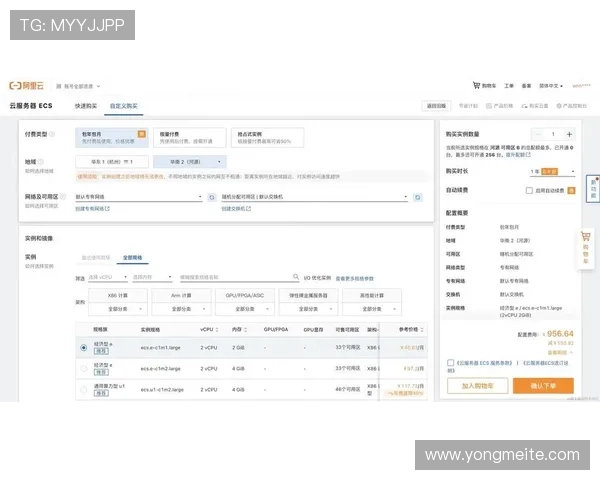This screenshot has width=600, height=480.
Task: Open 华南2 (河源) region dropdown
Action: (189, 162)
